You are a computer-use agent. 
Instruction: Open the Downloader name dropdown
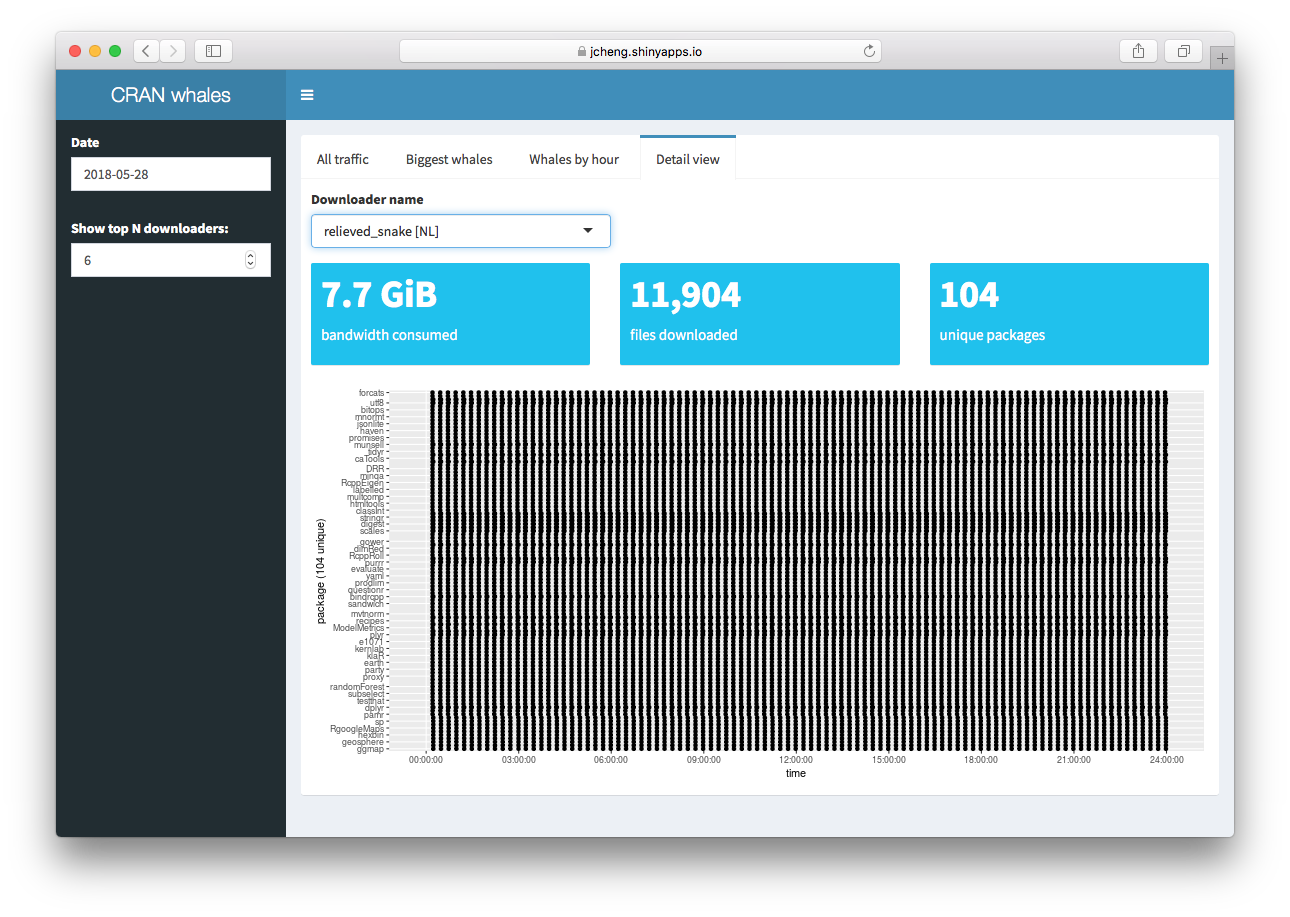(x=460, y=231)
